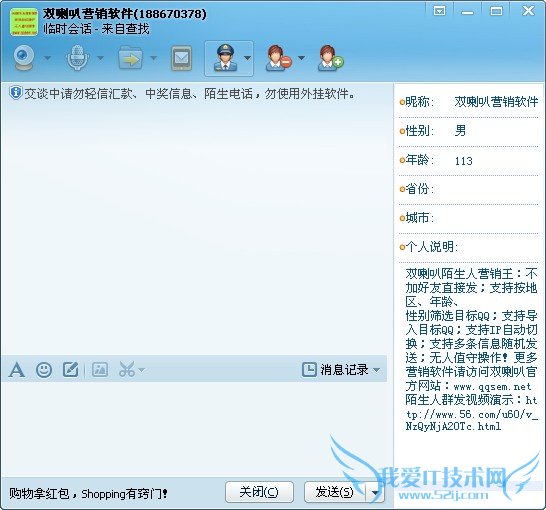Open the contact's avatar in title bar

point(24,22)
